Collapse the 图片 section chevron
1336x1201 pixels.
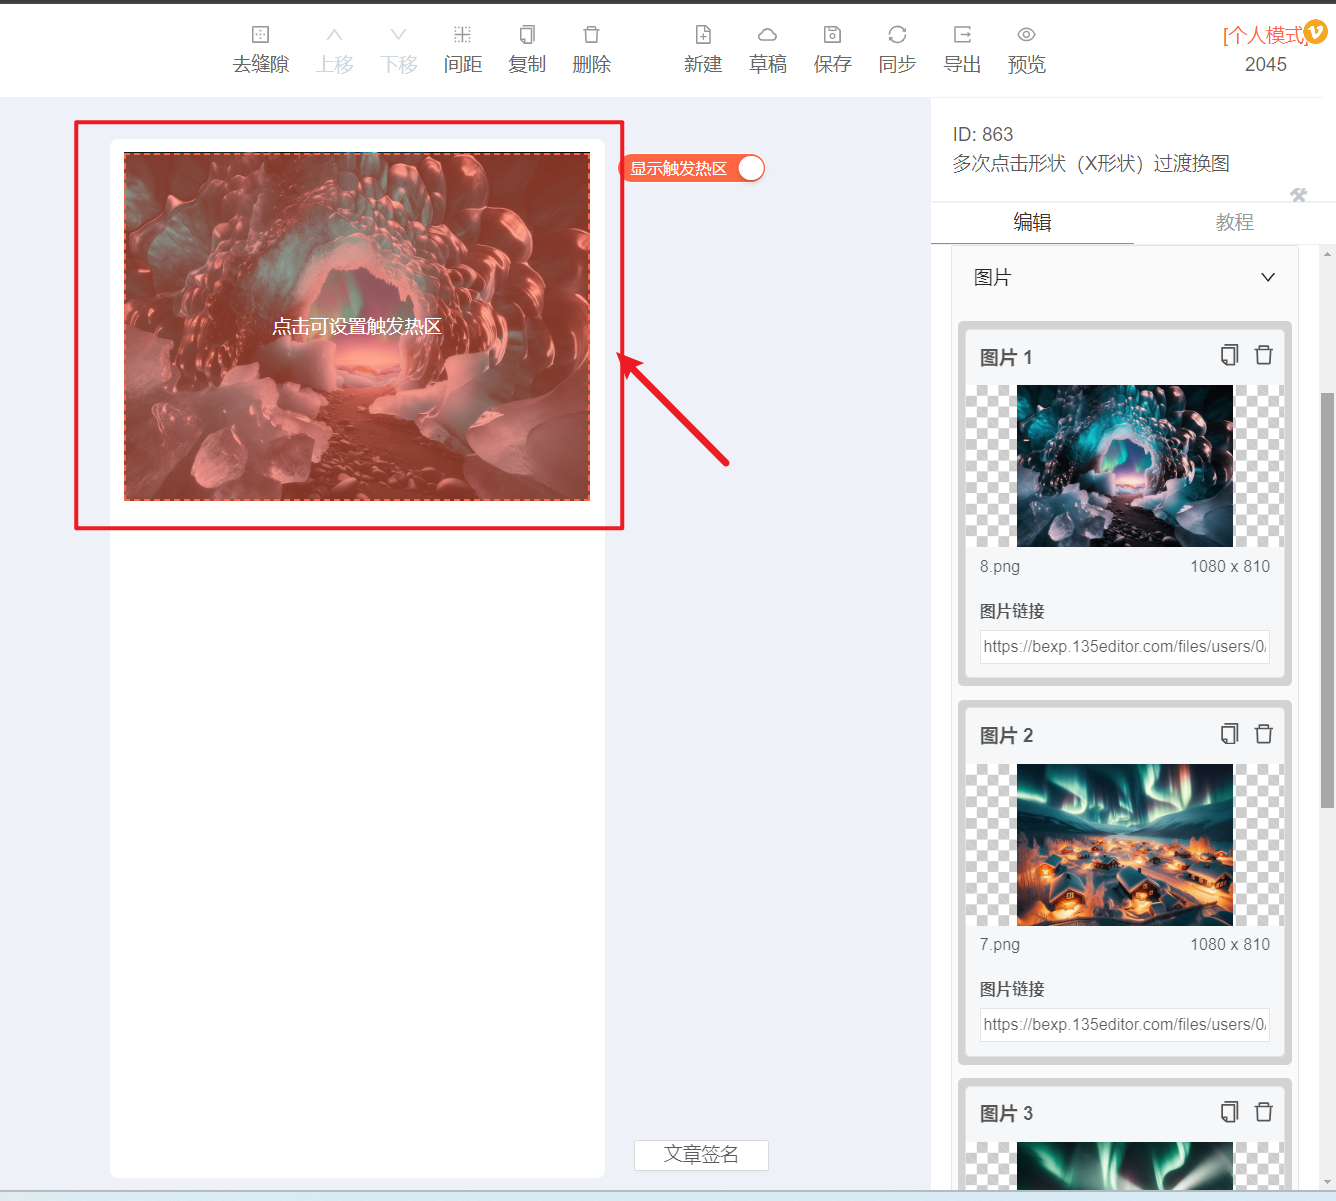[1268, 277]
